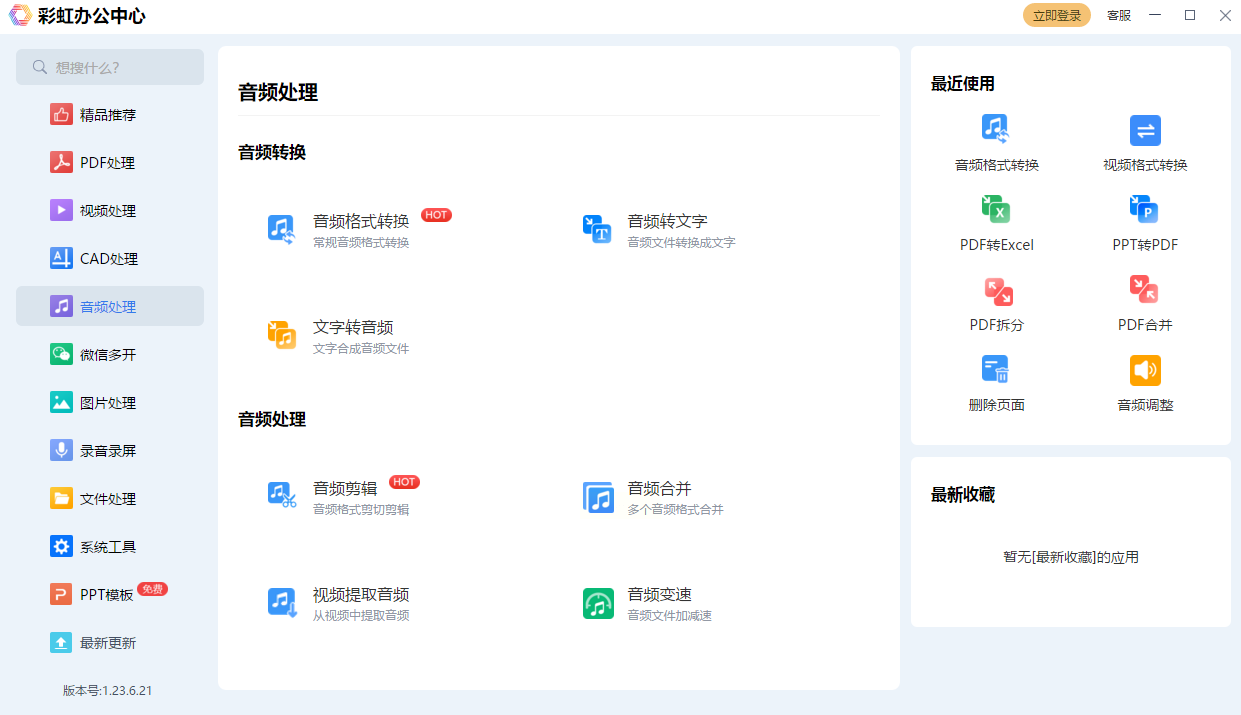Open the 音频转文字 tool
1241x715 pixels.
(667, 230)
